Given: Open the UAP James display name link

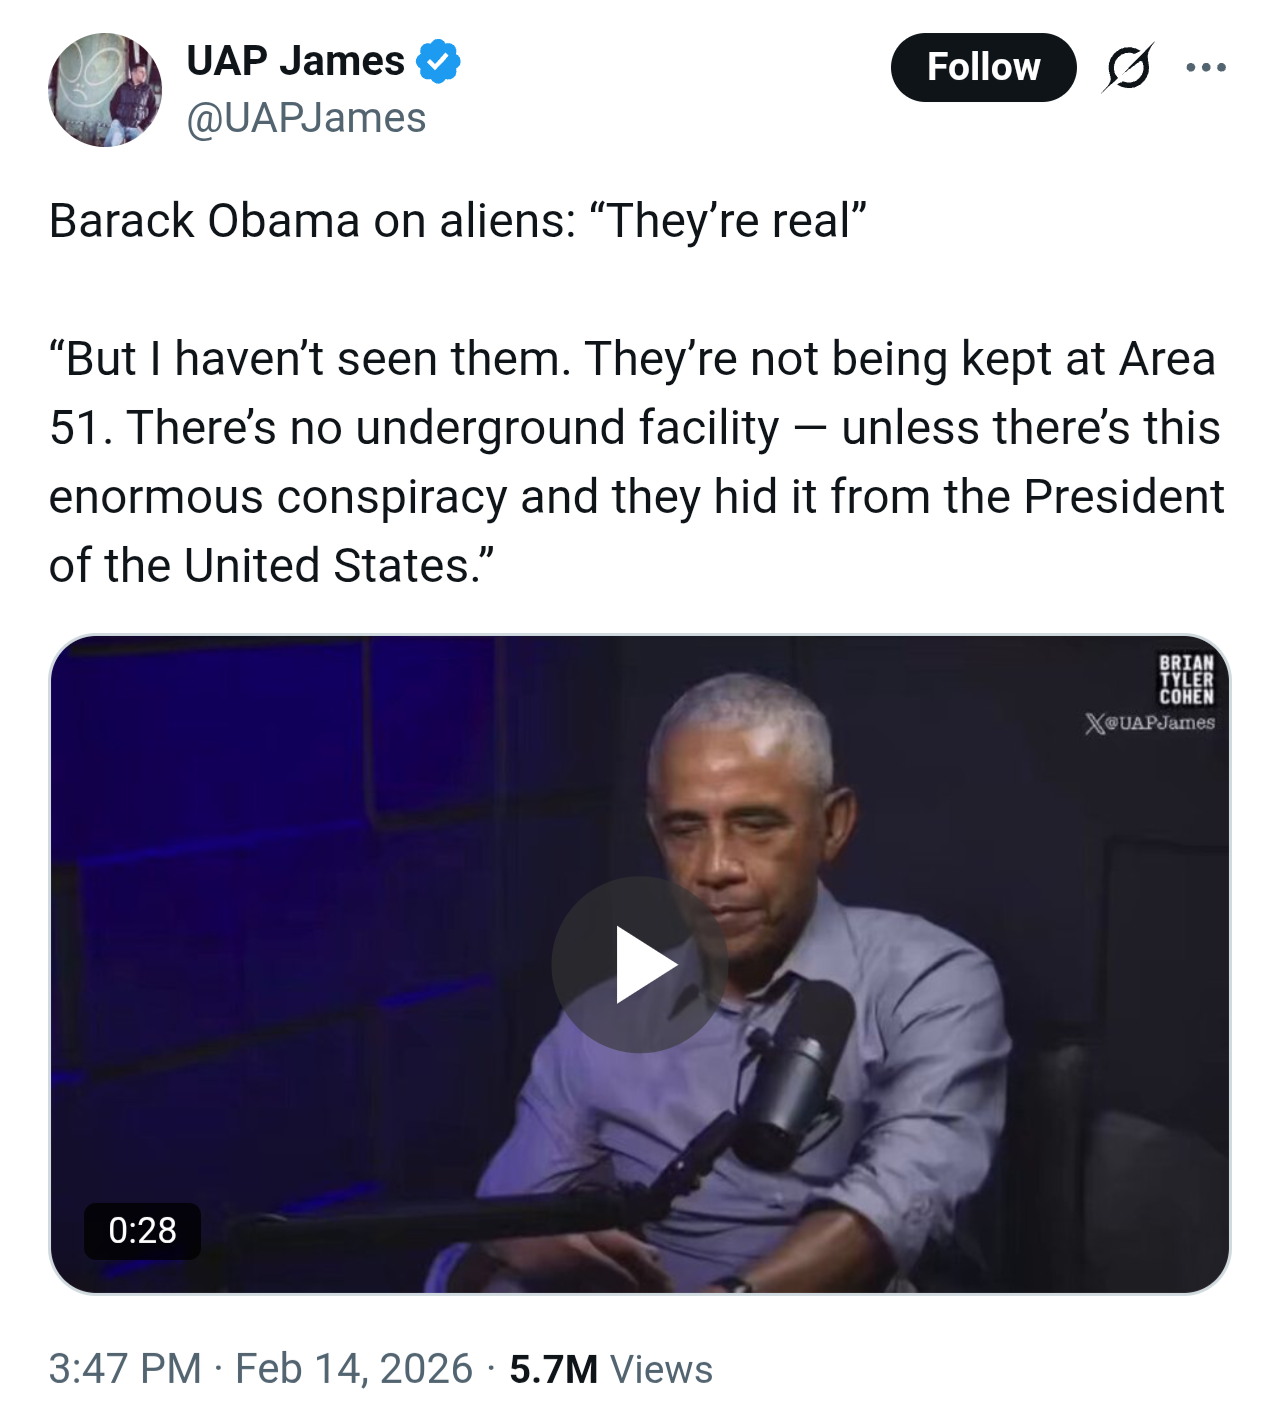Looking at the screenshot, I should (x=296, y=61).
